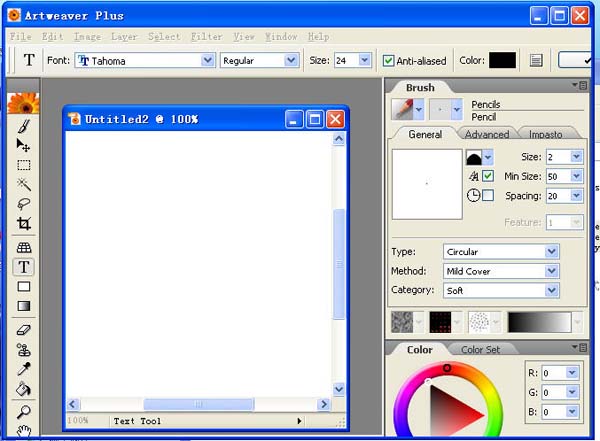Image resolution: width=600 pixels, height=441 pixels.
Task: Click the black dotted pattern swatch
Action: coord(440,322)
